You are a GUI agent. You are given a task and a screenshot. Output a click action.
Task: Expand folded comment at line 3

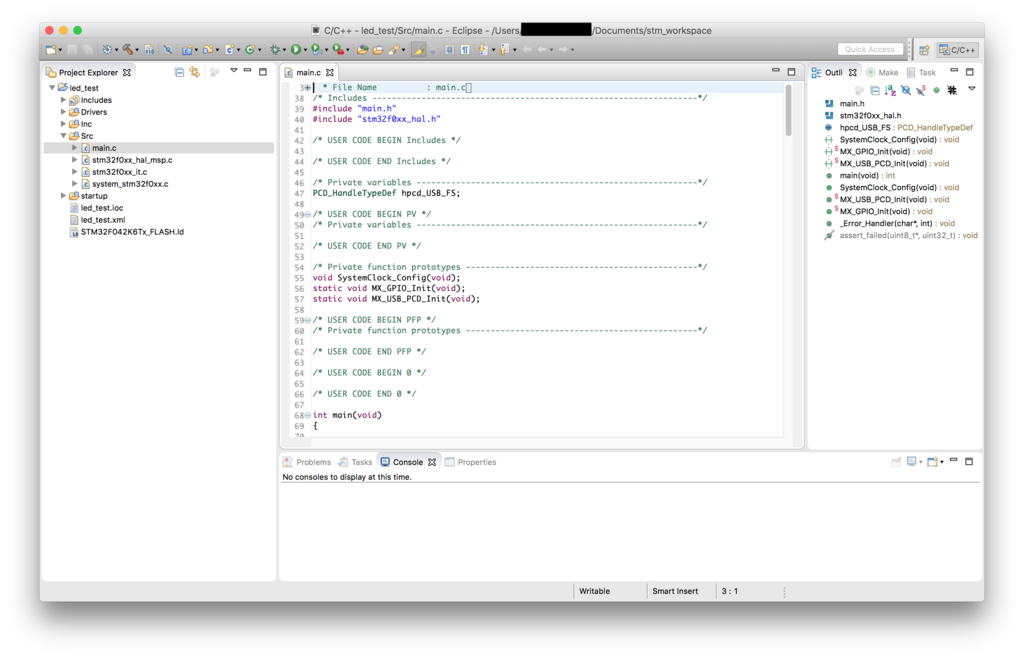coord(308,87)
